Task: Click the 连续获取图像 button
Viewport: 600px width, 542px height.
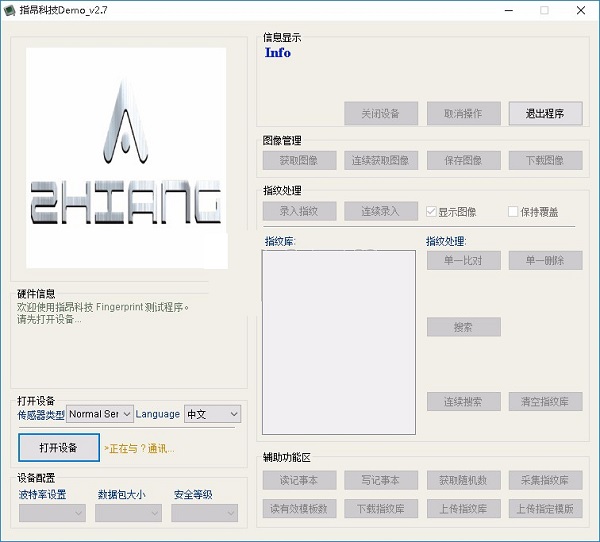Action: (x=381, y=160)
